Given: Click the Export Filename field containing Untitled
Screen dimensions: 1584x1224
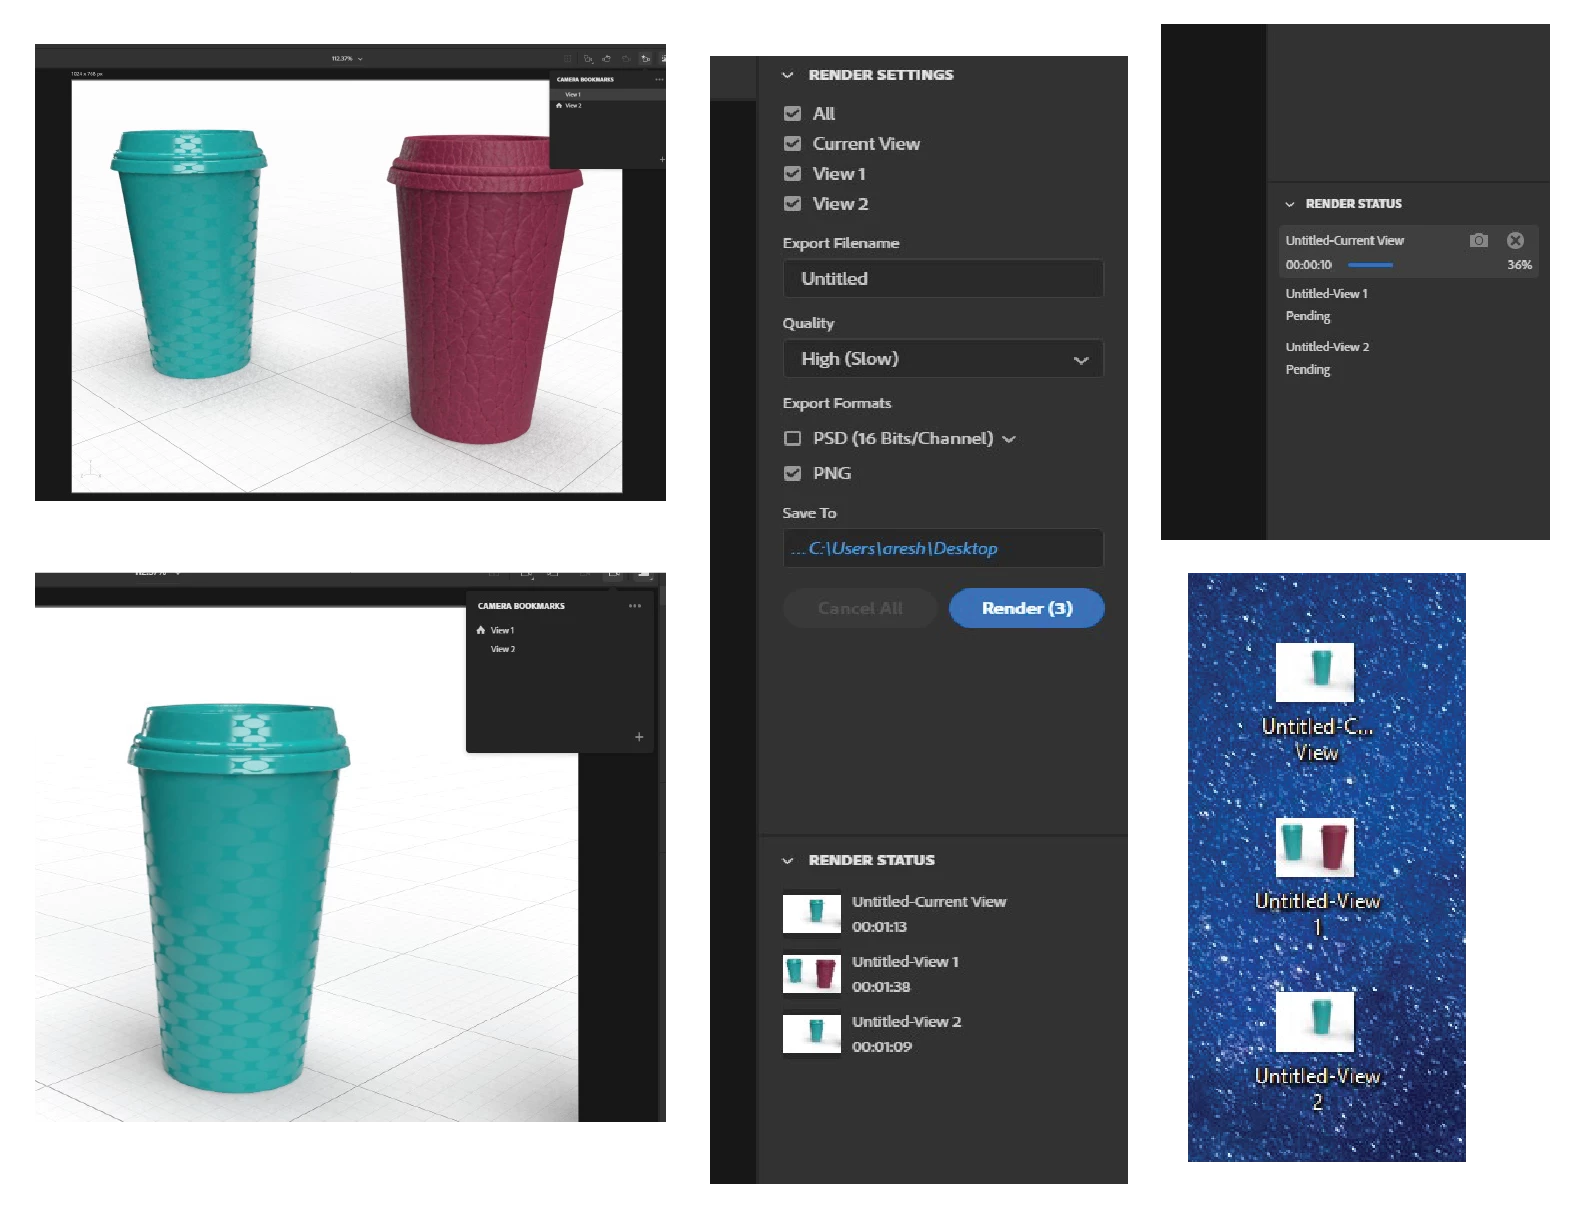Looking at the screenshot, I should tap(943, 278).
